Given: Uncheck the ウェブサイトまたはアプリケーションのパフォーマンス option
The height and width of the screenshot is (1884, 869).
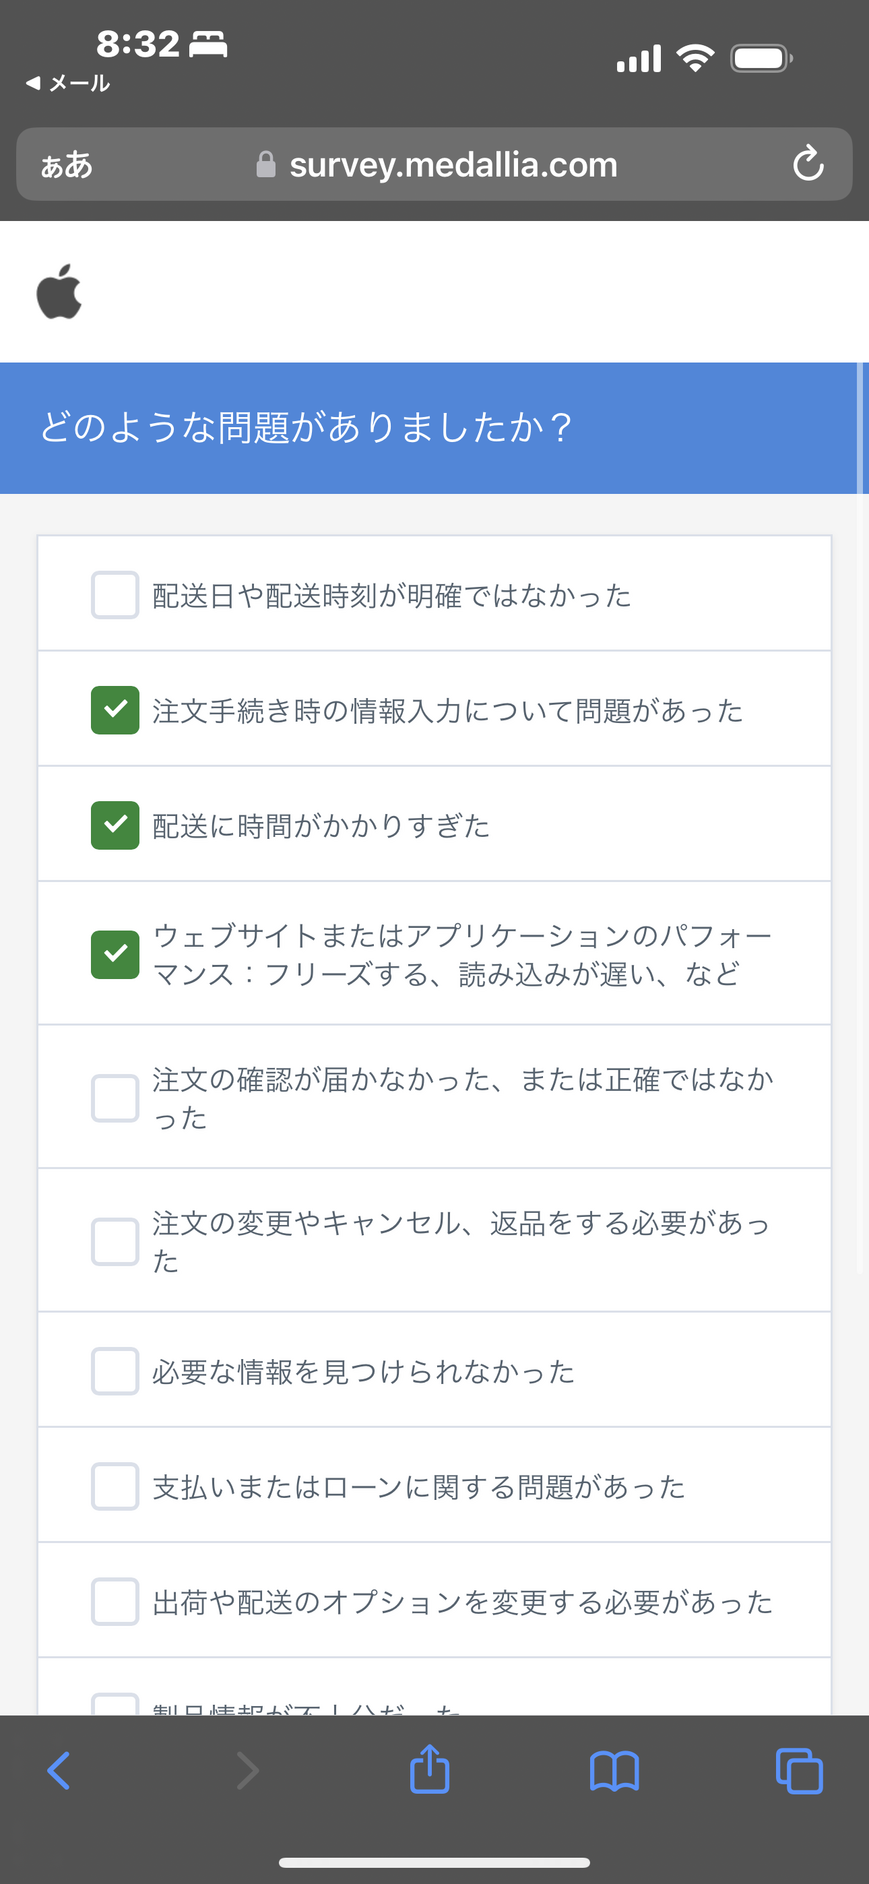Looking at the screenshot, I should 115,954.
